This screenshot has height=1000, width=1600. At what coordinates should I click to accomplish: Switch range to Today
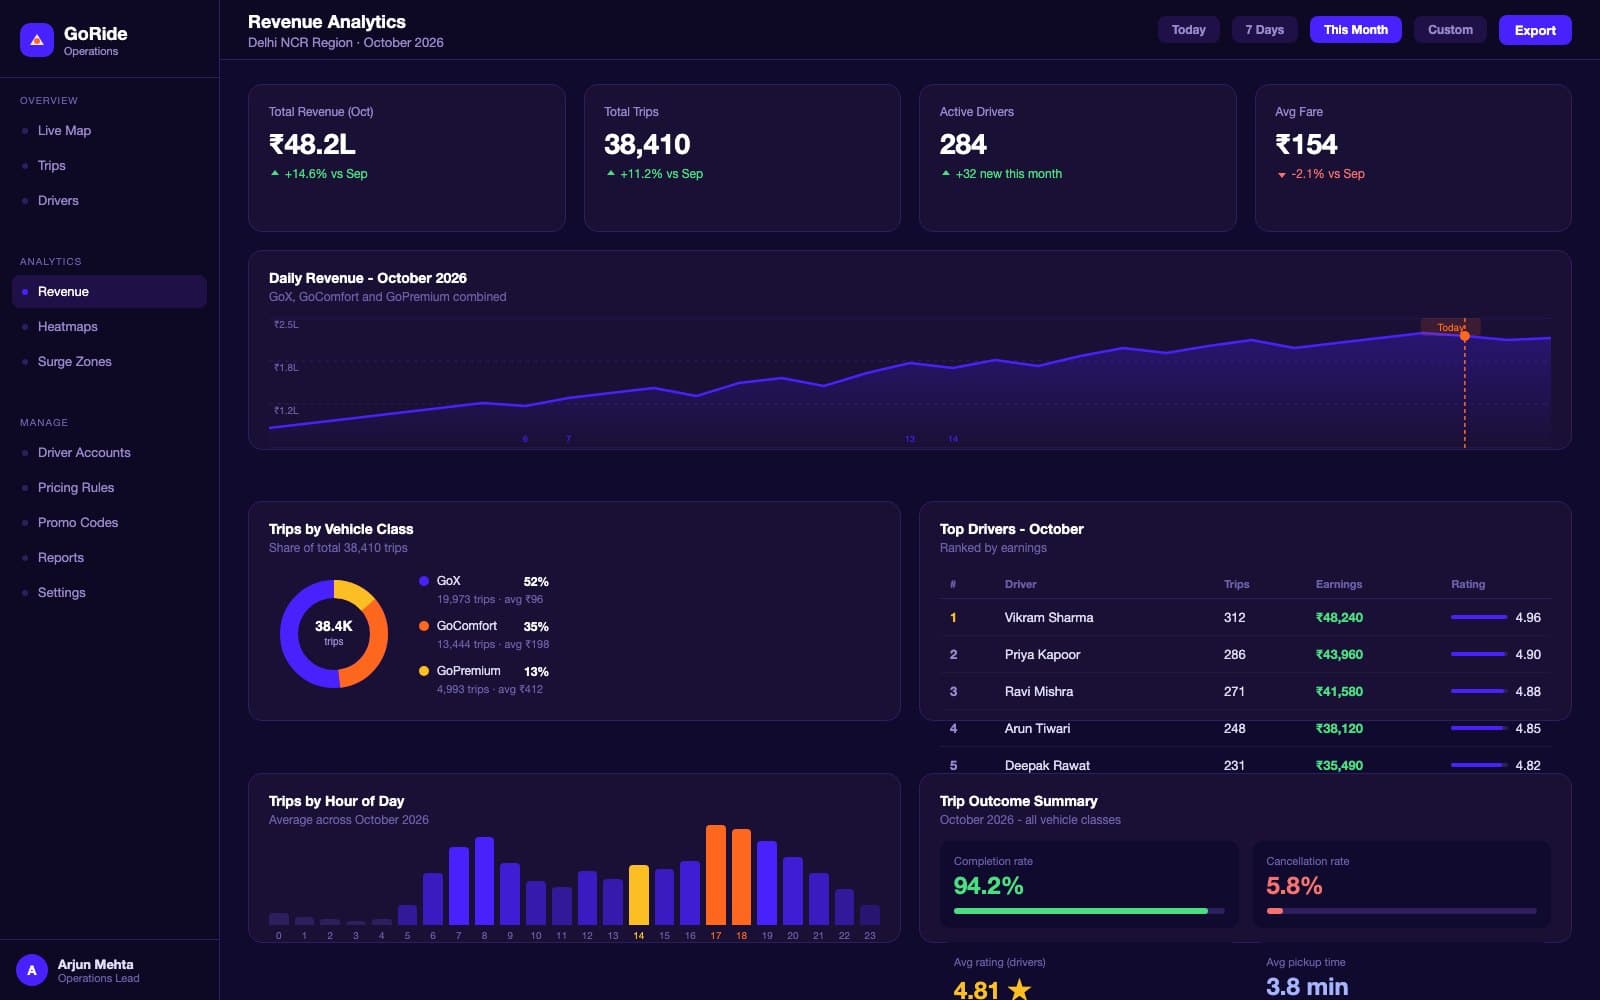[1189, 30]
